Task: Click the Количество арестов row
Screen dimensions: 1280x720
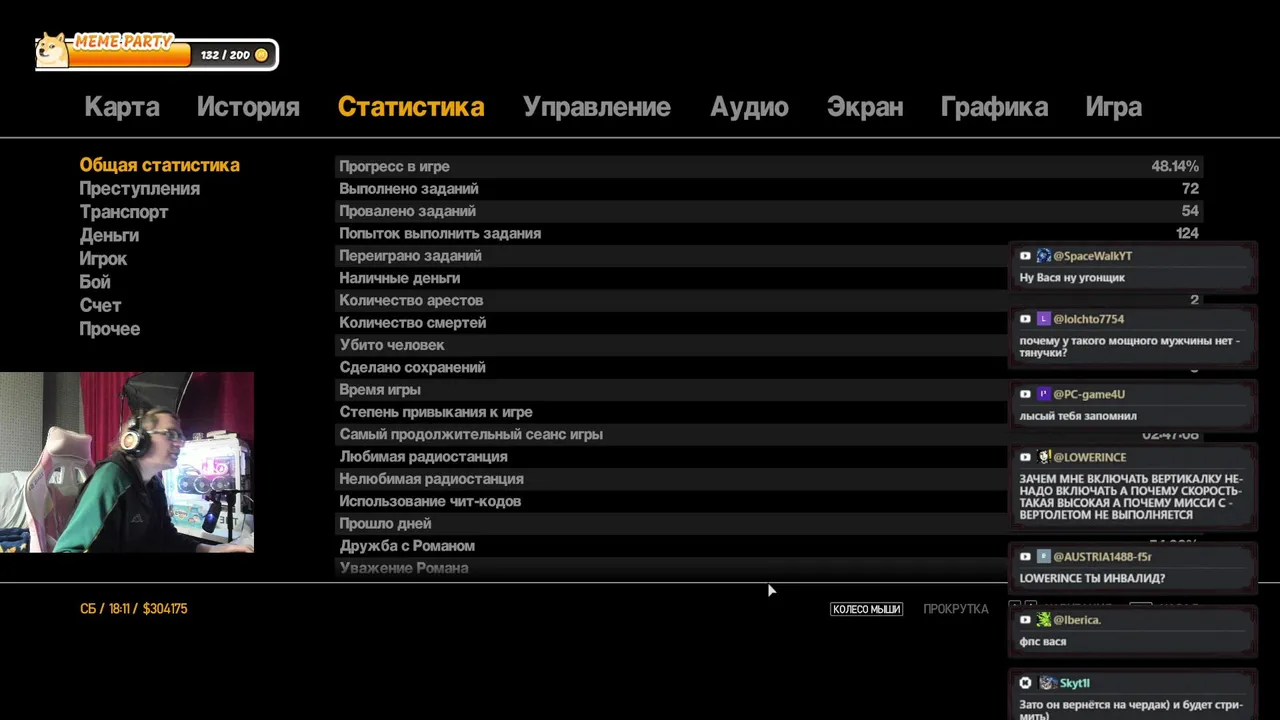Action: click(x=769, y=300)
